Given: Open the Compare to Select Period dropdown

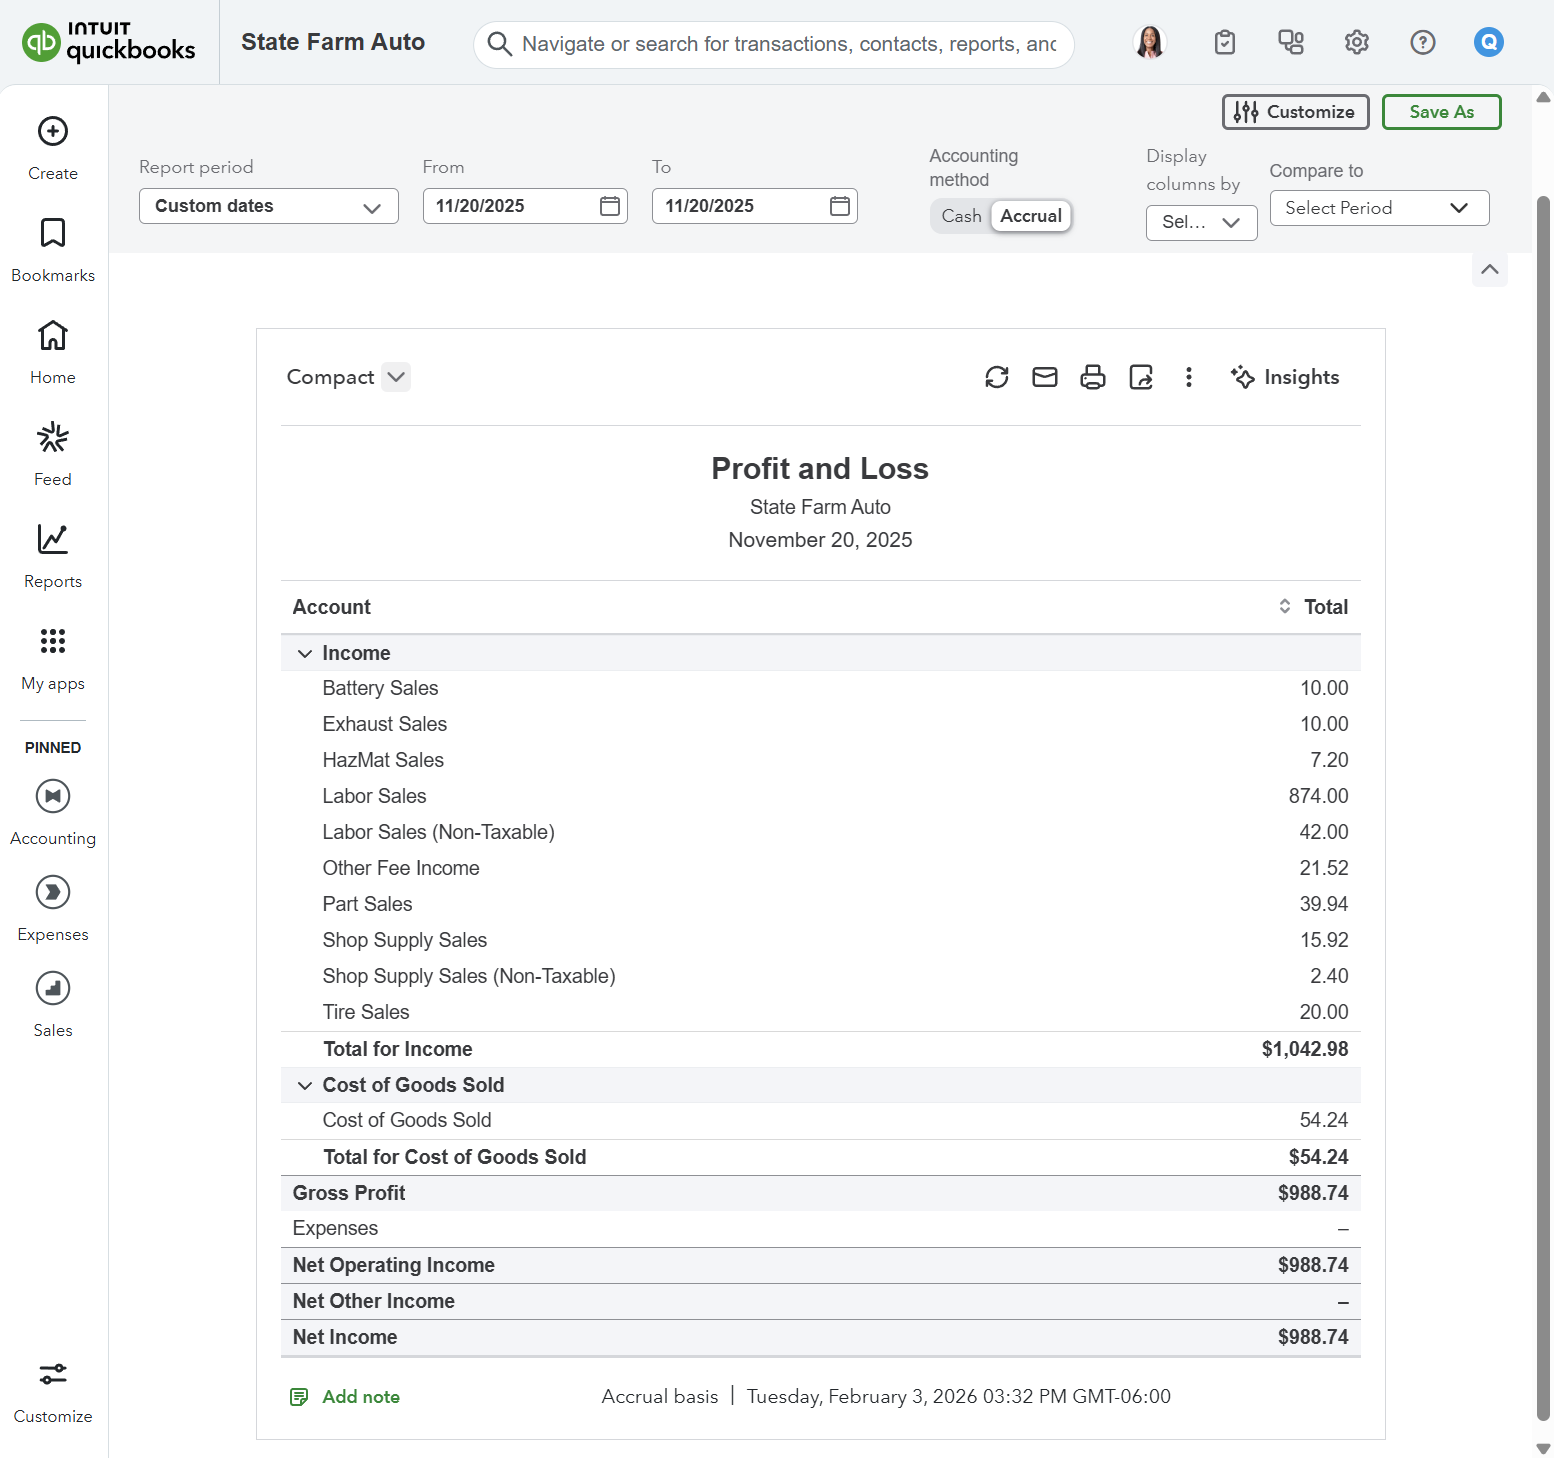Looking at the screenshot, I should pyautogui.click(x=1378, y=208).
